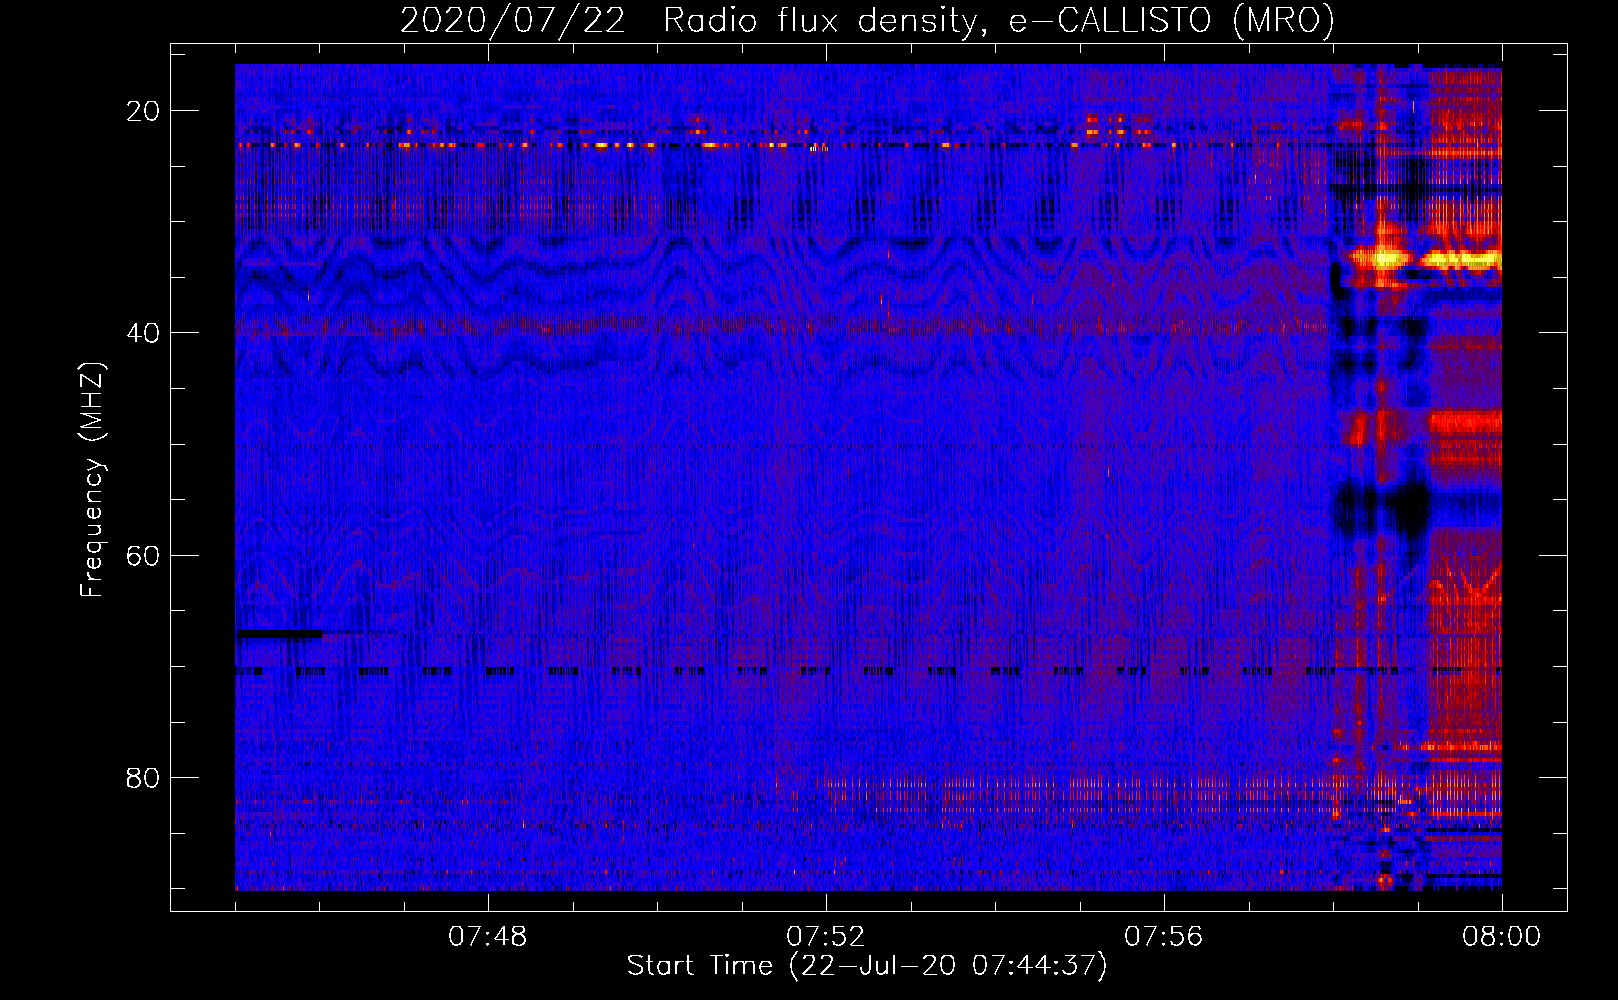The image size is (1618, 1000).
Task: Click the 60 MHz frequency tick label
Action: click(143, 555)
